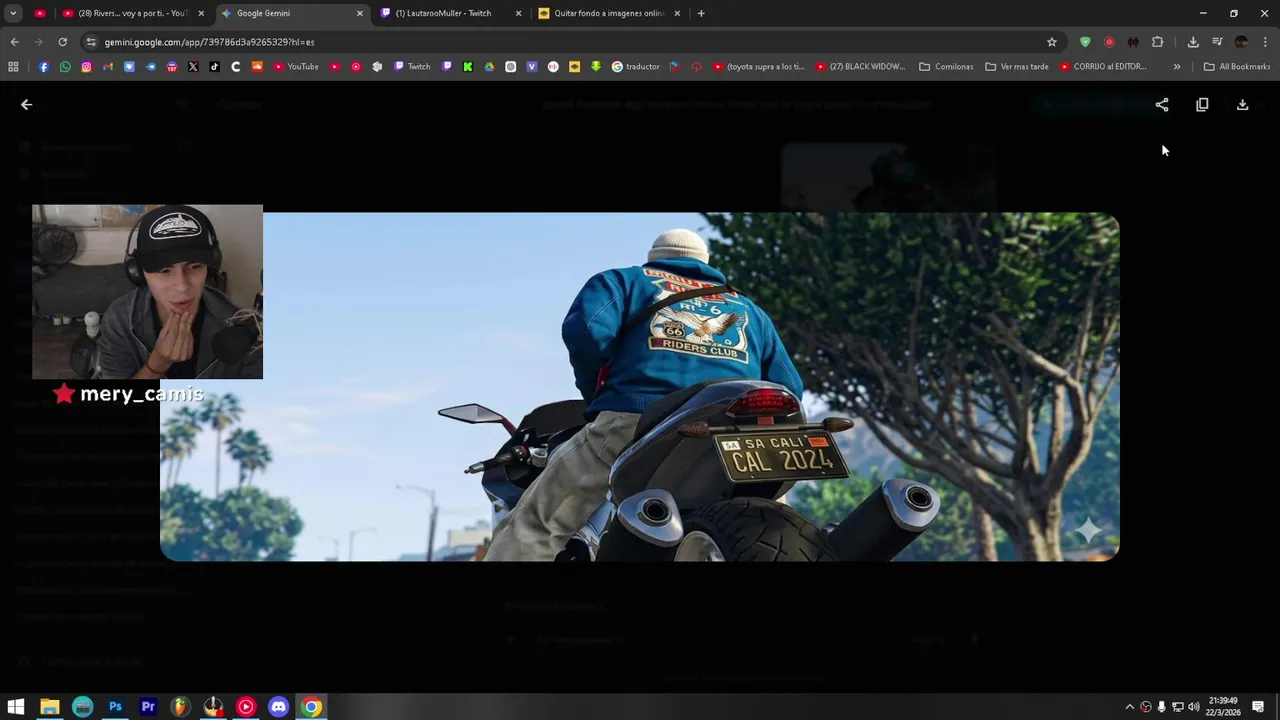Open FL Studio from the taskbar
Image resolution: width=1280 pixels, height=720 pixels.
(x=180, y=707)
